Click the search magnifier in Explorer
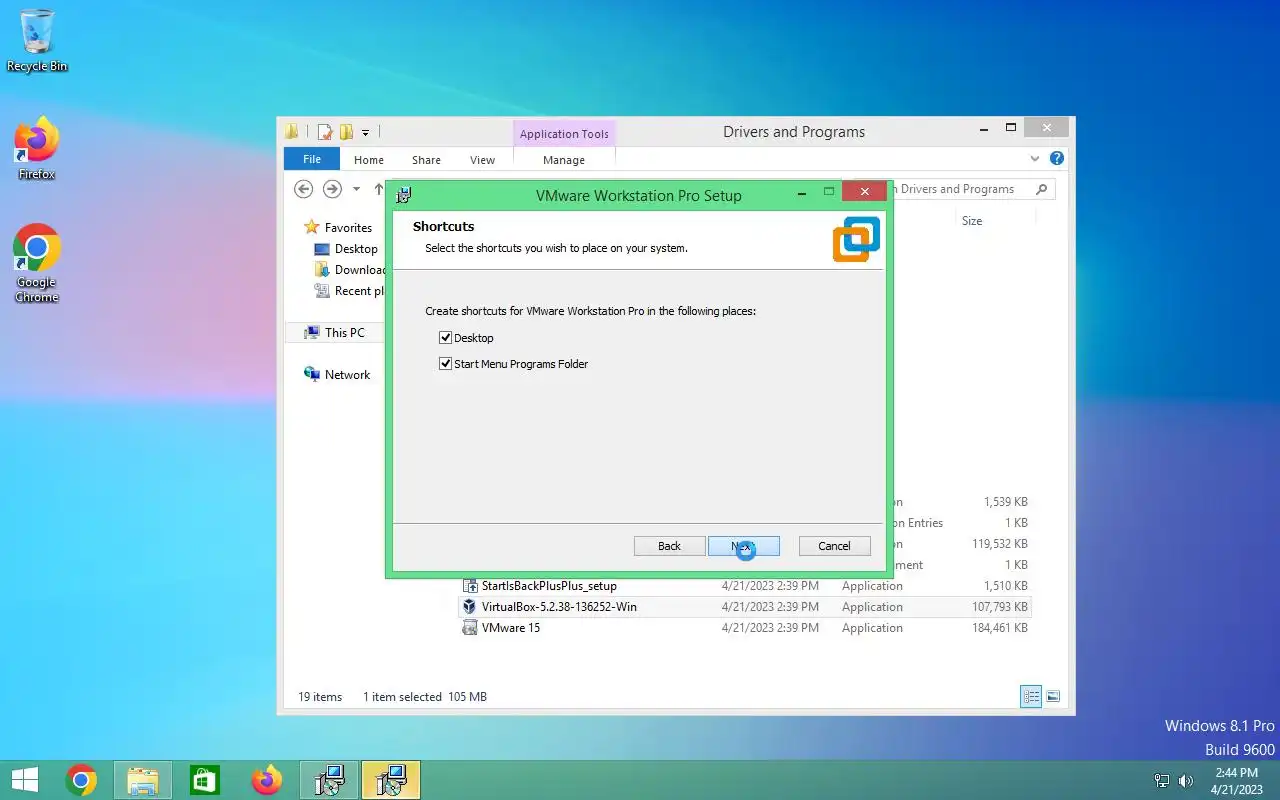The height and width of the screenshot is (800, 1280). pyautogui.click(x=1042, y=189)
